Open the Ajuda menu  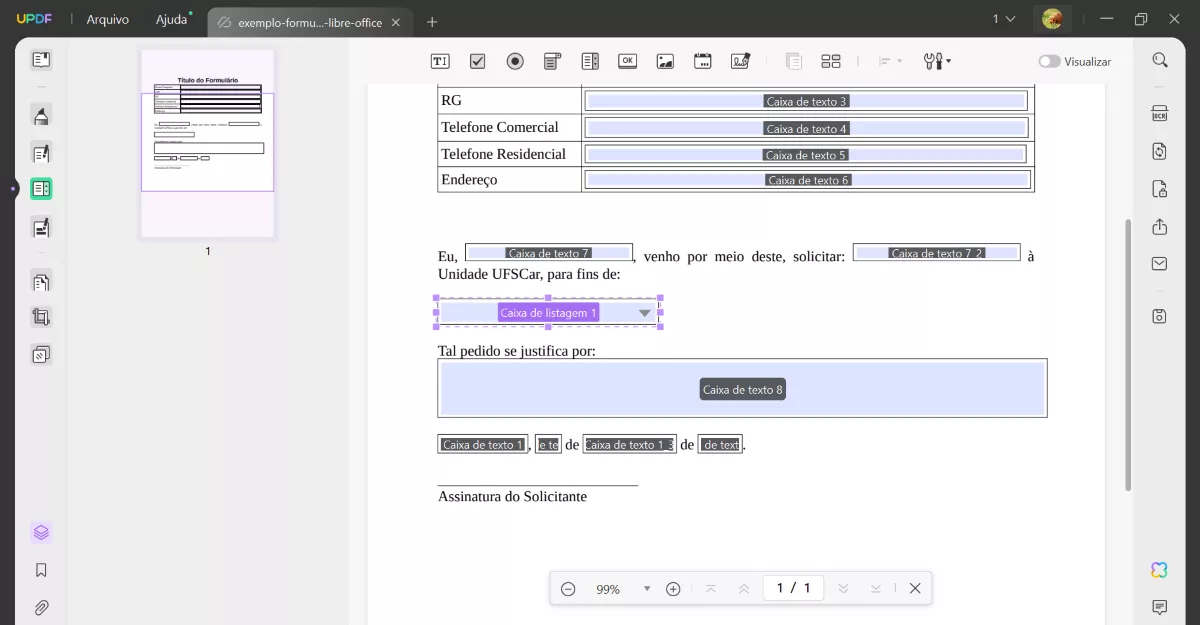click(171, 18)
